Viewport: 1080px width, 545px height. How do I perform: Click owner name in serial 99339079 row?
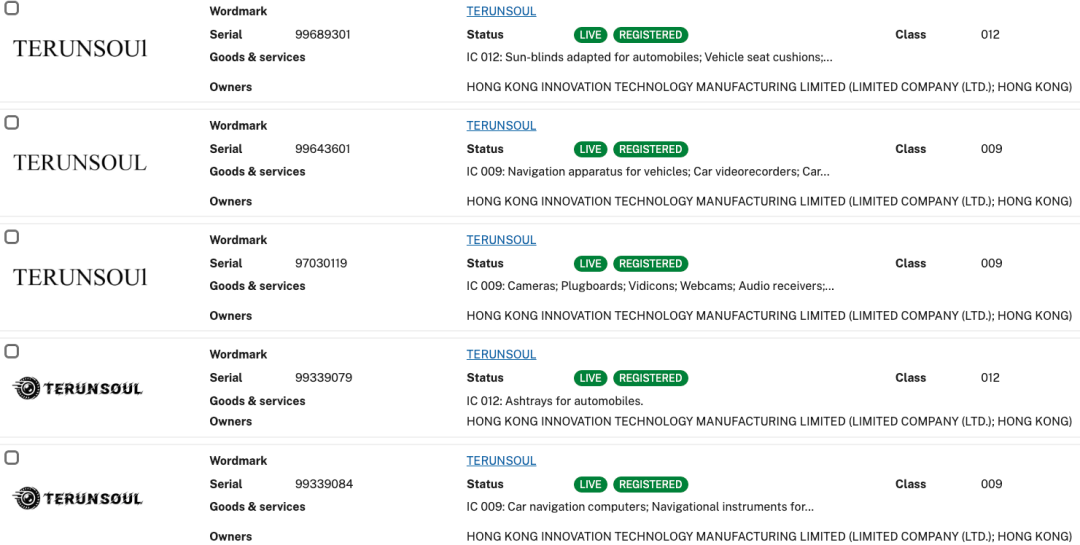tap(769, 421)
